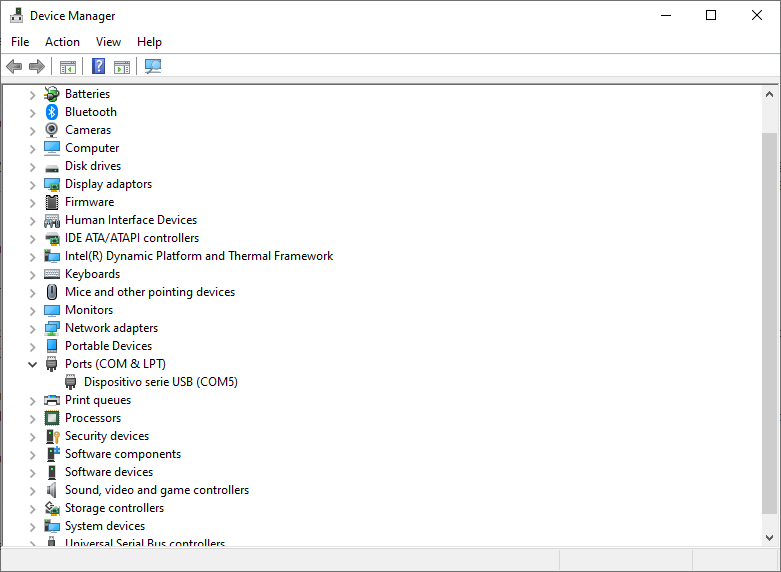
Task: Click the Back arrow toolbar icon
Action: coord(14,66)
